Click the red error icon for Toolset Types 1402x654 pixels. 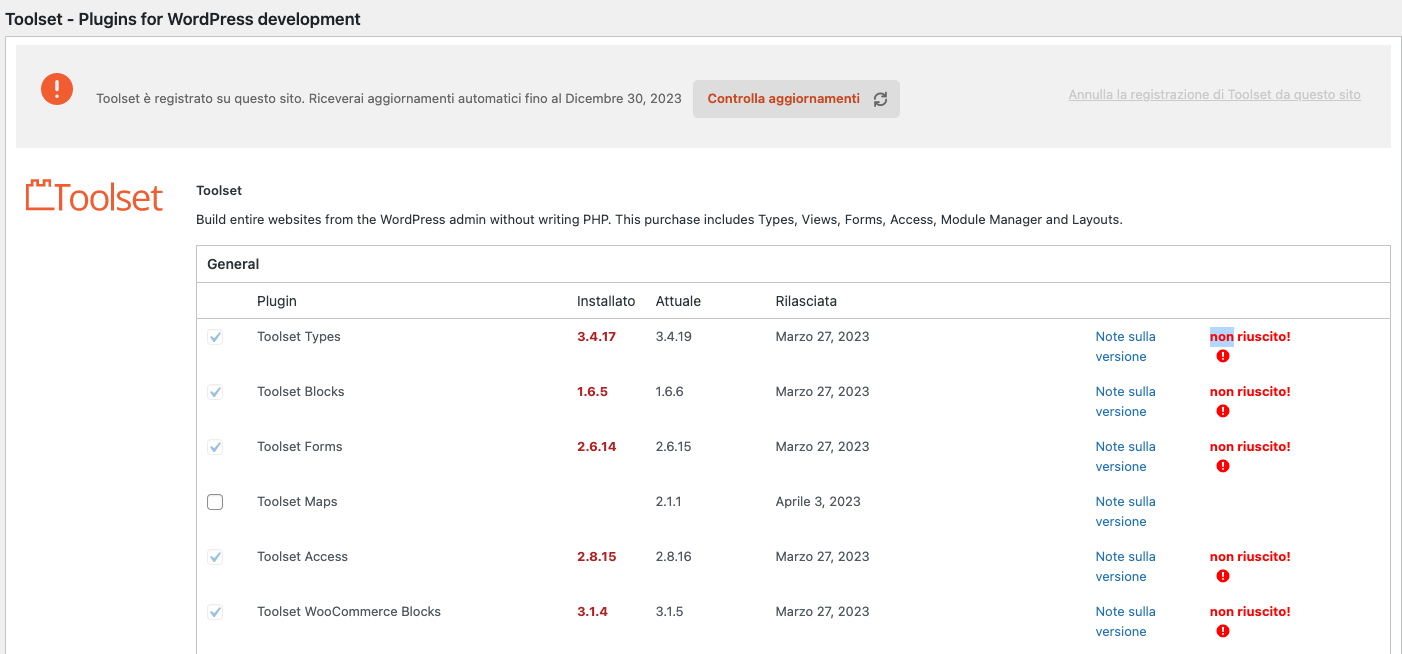click(1222, 356)
